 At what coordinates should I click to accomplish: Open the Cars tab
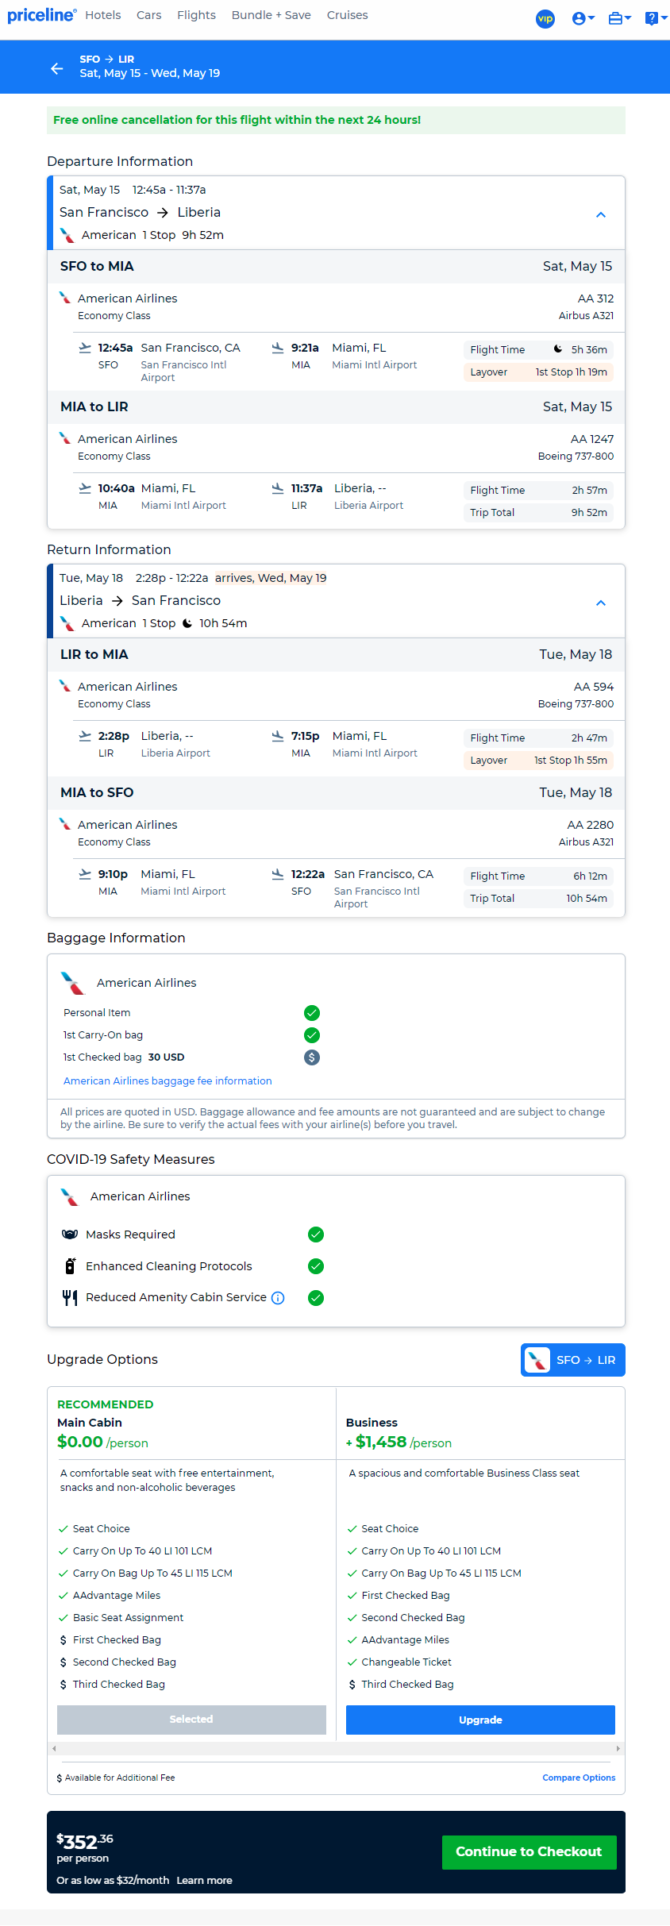[x=149, y=15]
